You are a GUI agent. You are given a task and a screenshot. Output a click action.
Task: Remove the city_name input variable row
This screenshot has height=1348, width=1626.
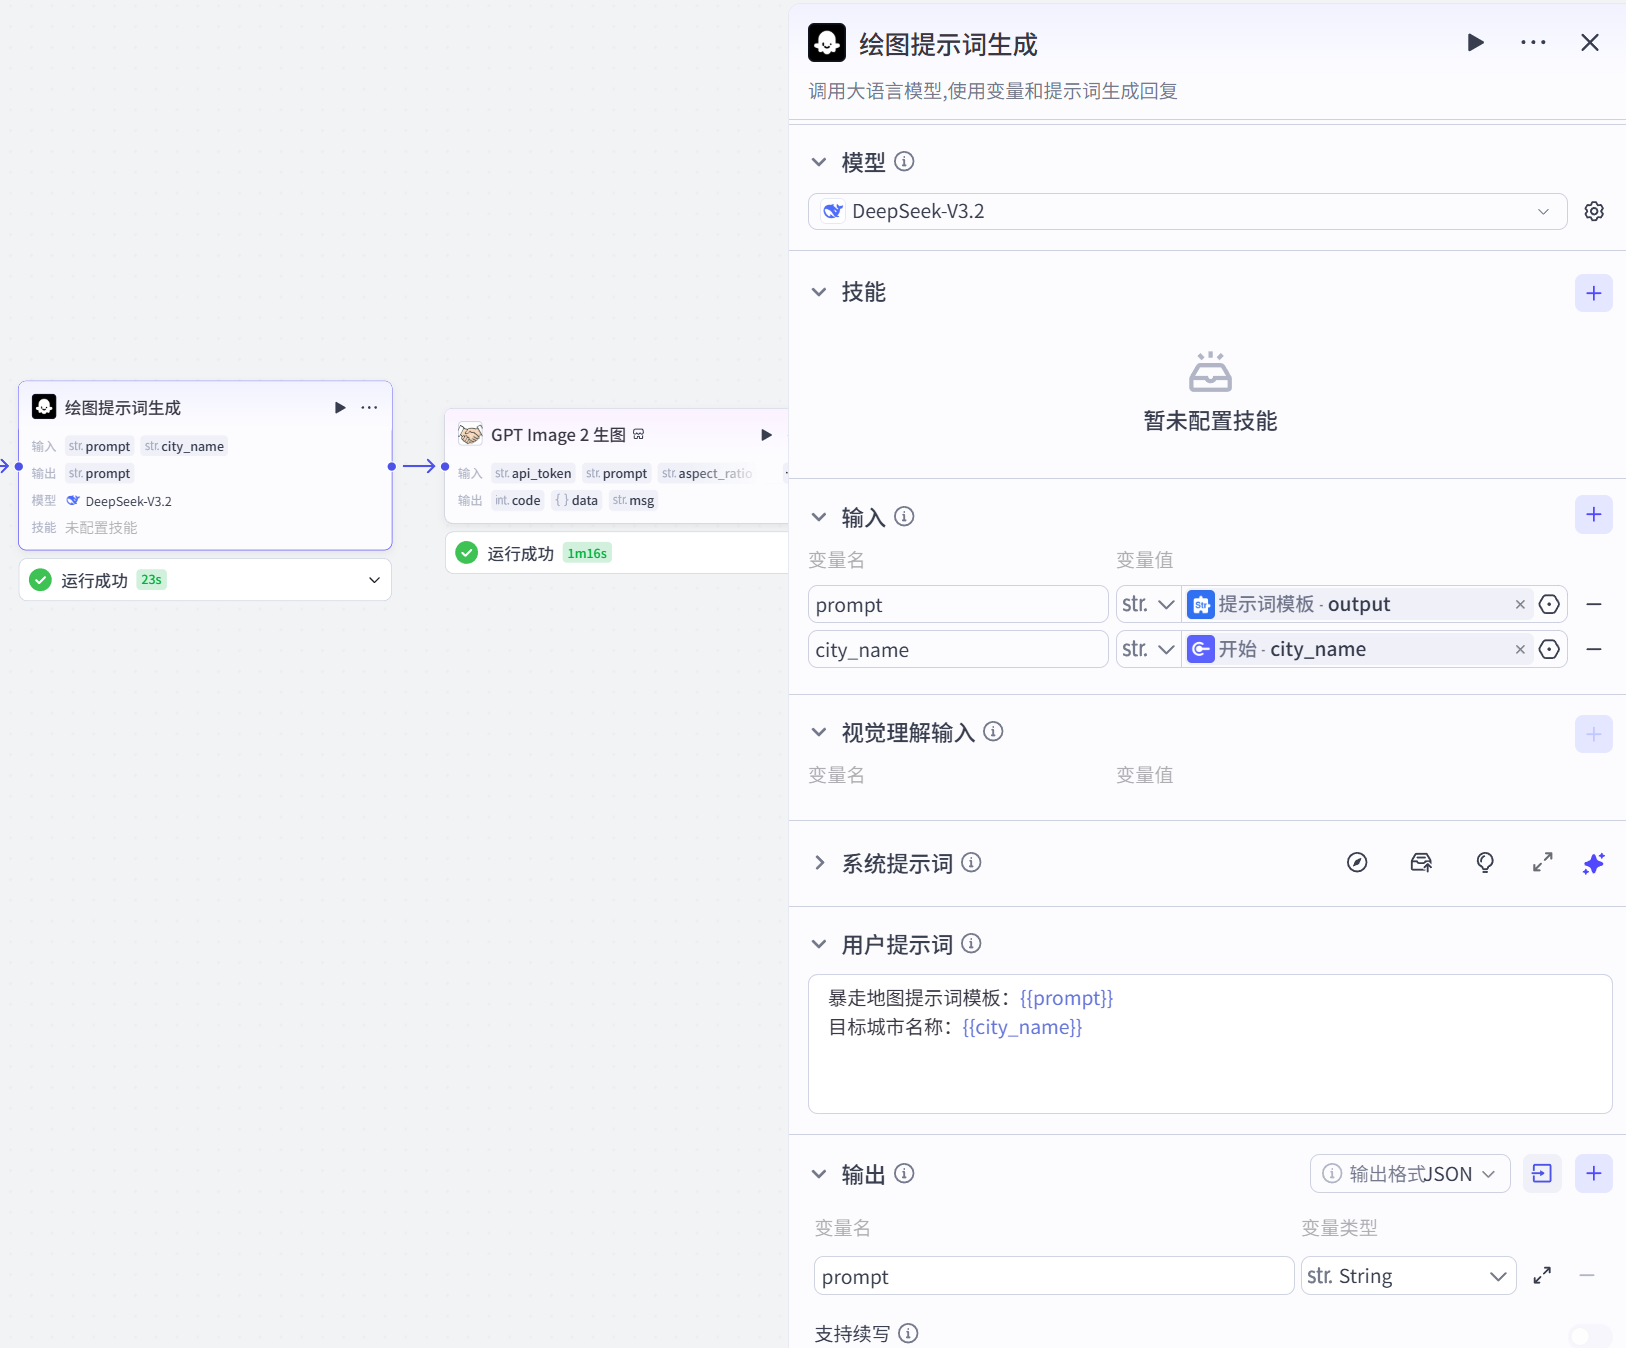(1594, 650)
